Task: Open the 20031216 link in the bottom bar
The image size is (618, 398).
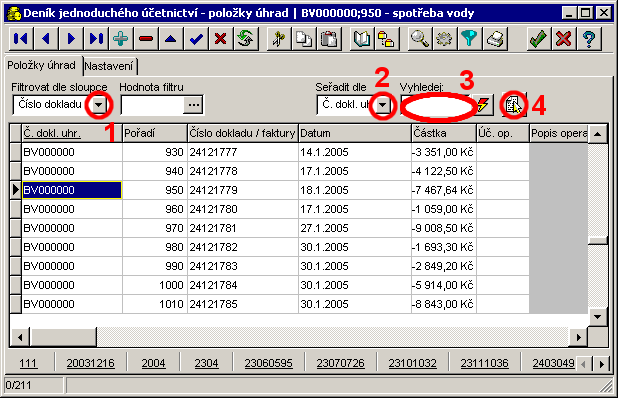Action: (x=90, y=363)
